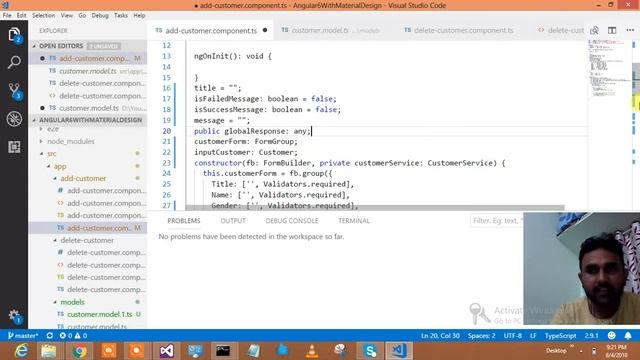Collapse the add-customer folder
This screenshot has height=360, width=640.
[83, 178]
